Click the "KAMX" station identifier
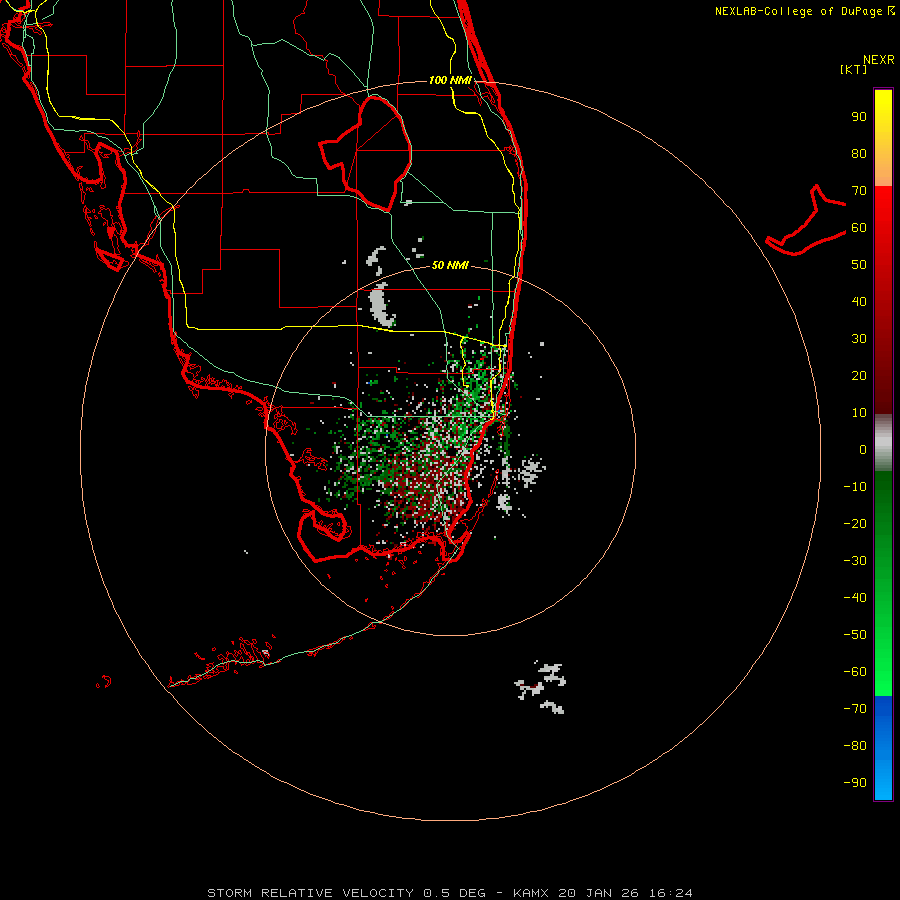 pos(530,893)
